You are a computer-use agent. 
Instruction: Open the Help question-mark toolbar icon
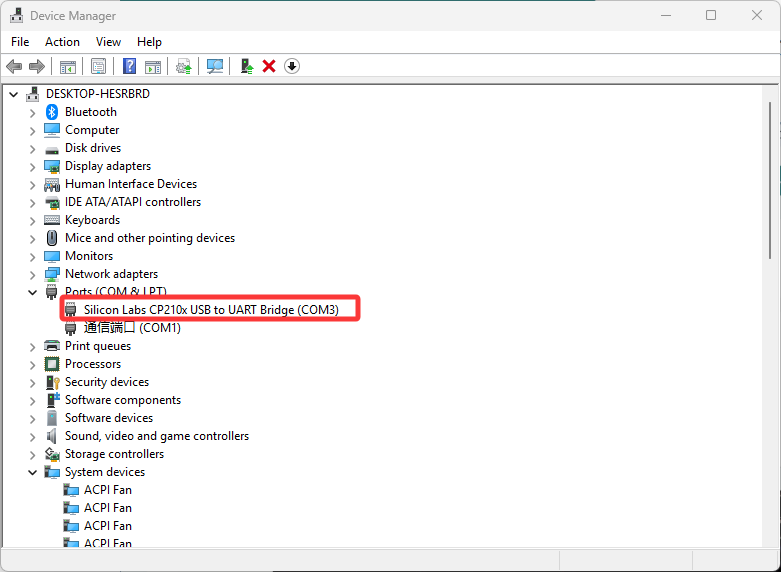130,66
